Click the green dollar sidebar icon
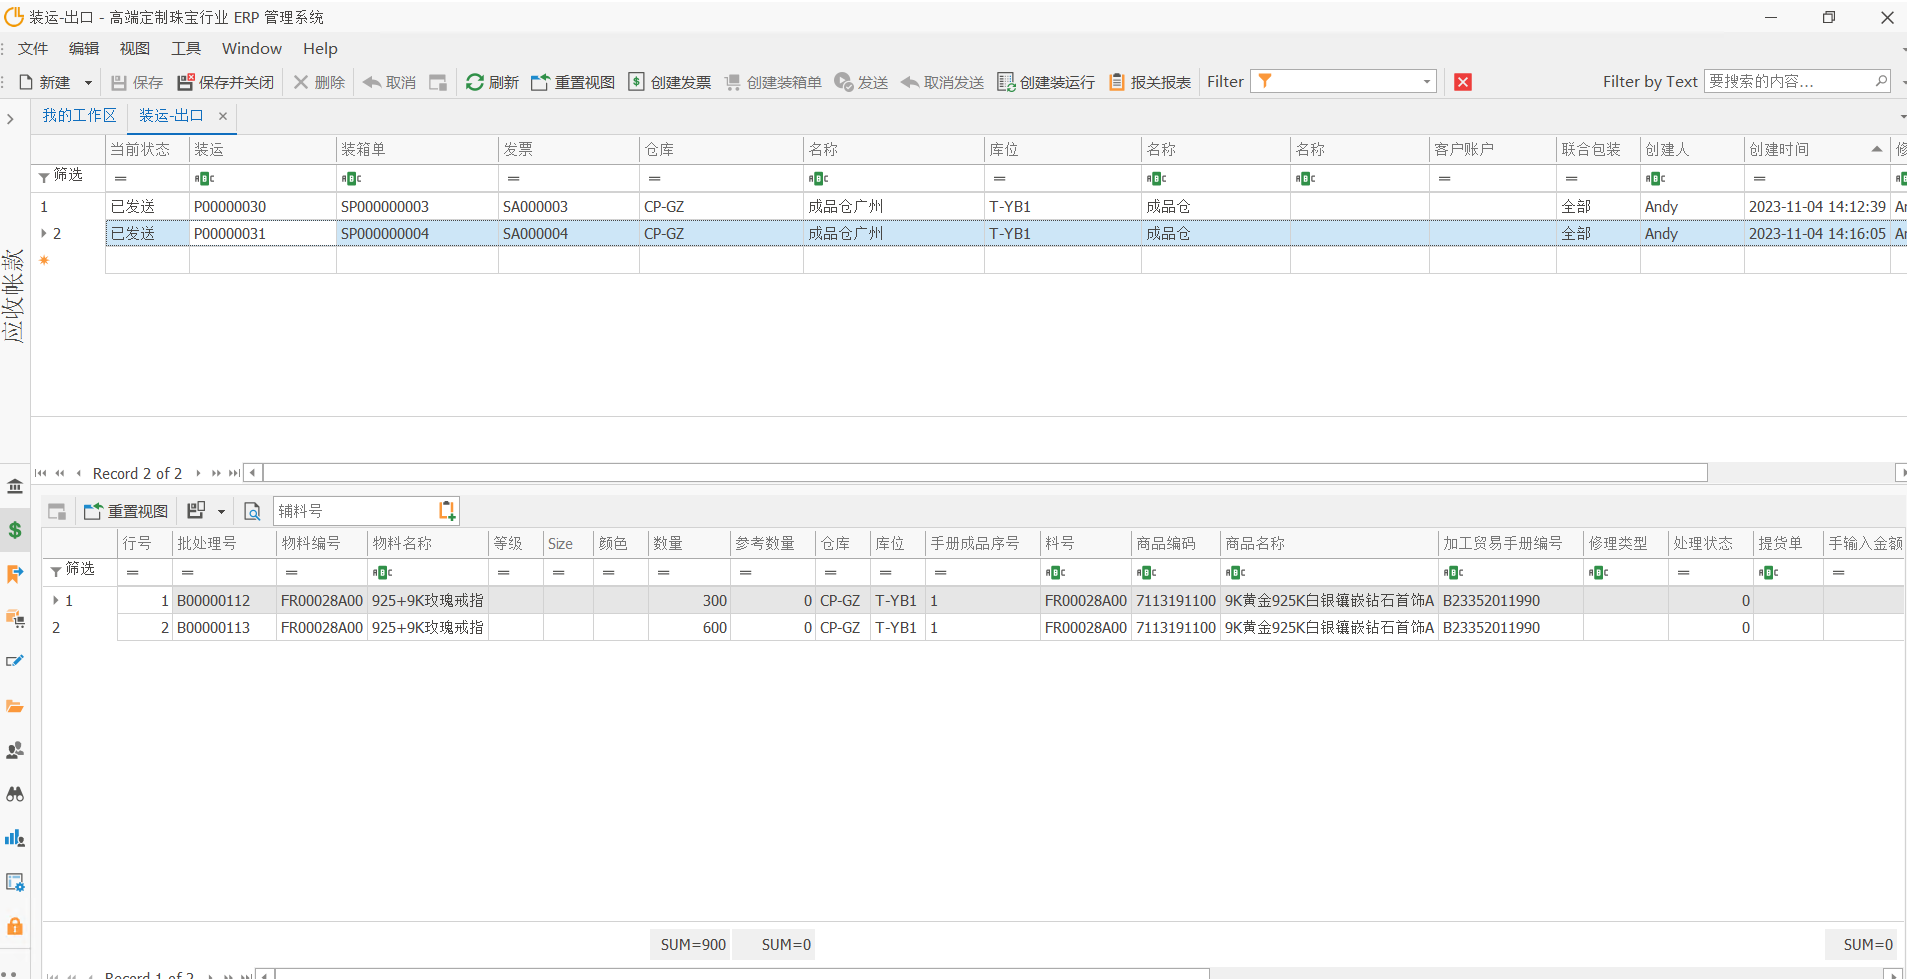Viewport: 1907px width, 979px height. tap(15, 530)
